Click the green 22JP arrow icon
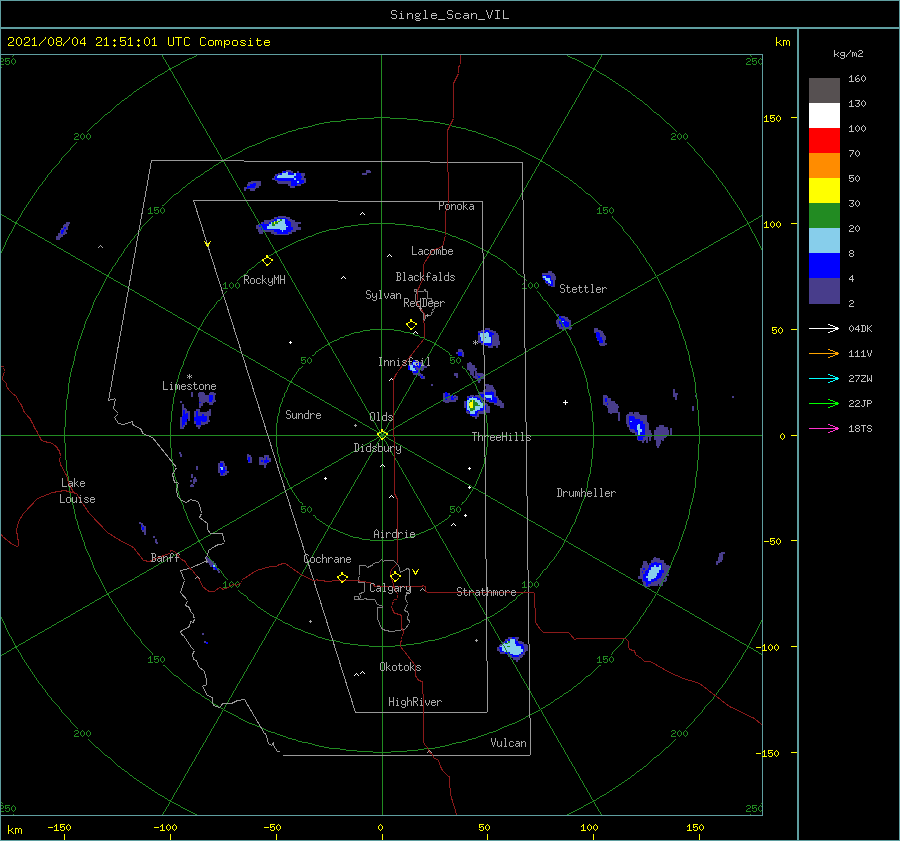Screen dimensions: 900x841 (824, 404)
